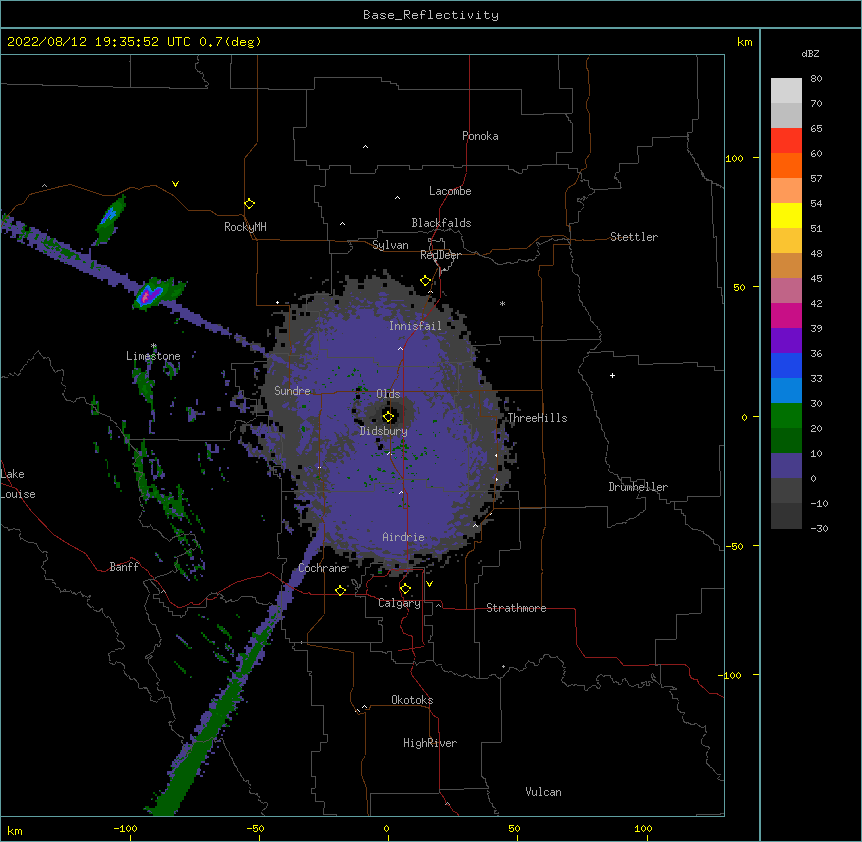Select the Olds label
The image size is (862, 842).
click(388, 394)
